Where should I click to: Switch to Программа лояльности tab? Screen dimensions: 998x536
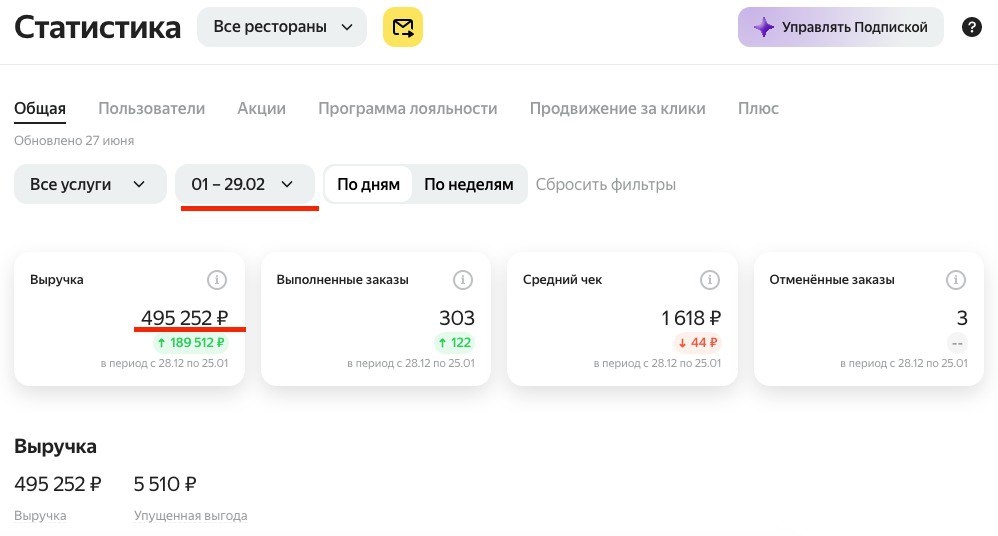point(407,108)
